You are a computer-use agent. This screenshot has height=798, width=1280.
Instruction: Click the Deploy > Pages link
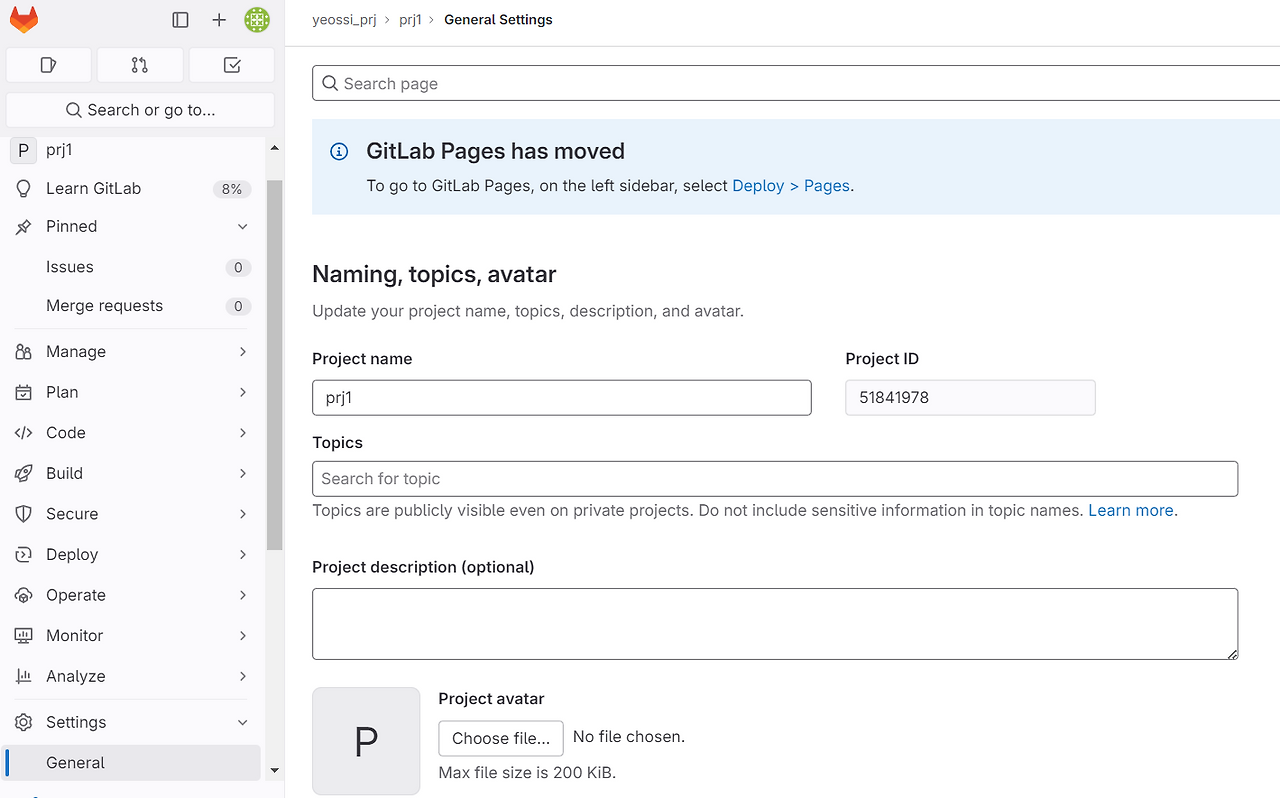[791, 185]
